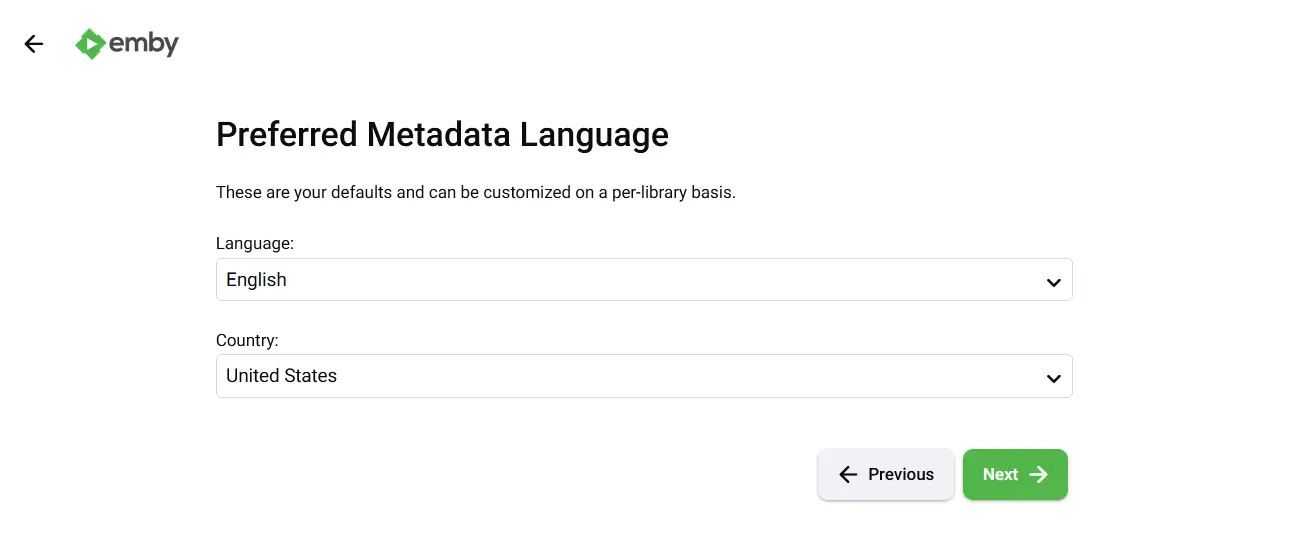1291x544 pixels.
Task: Click the green Emby play-diamond logo icon
Action: (90, 44)
